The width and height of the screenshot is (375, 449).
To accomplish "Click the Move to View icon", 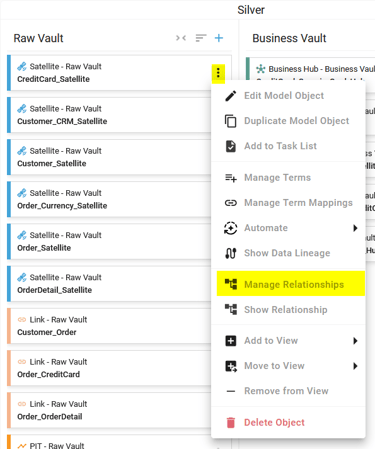I will [231, 366].
